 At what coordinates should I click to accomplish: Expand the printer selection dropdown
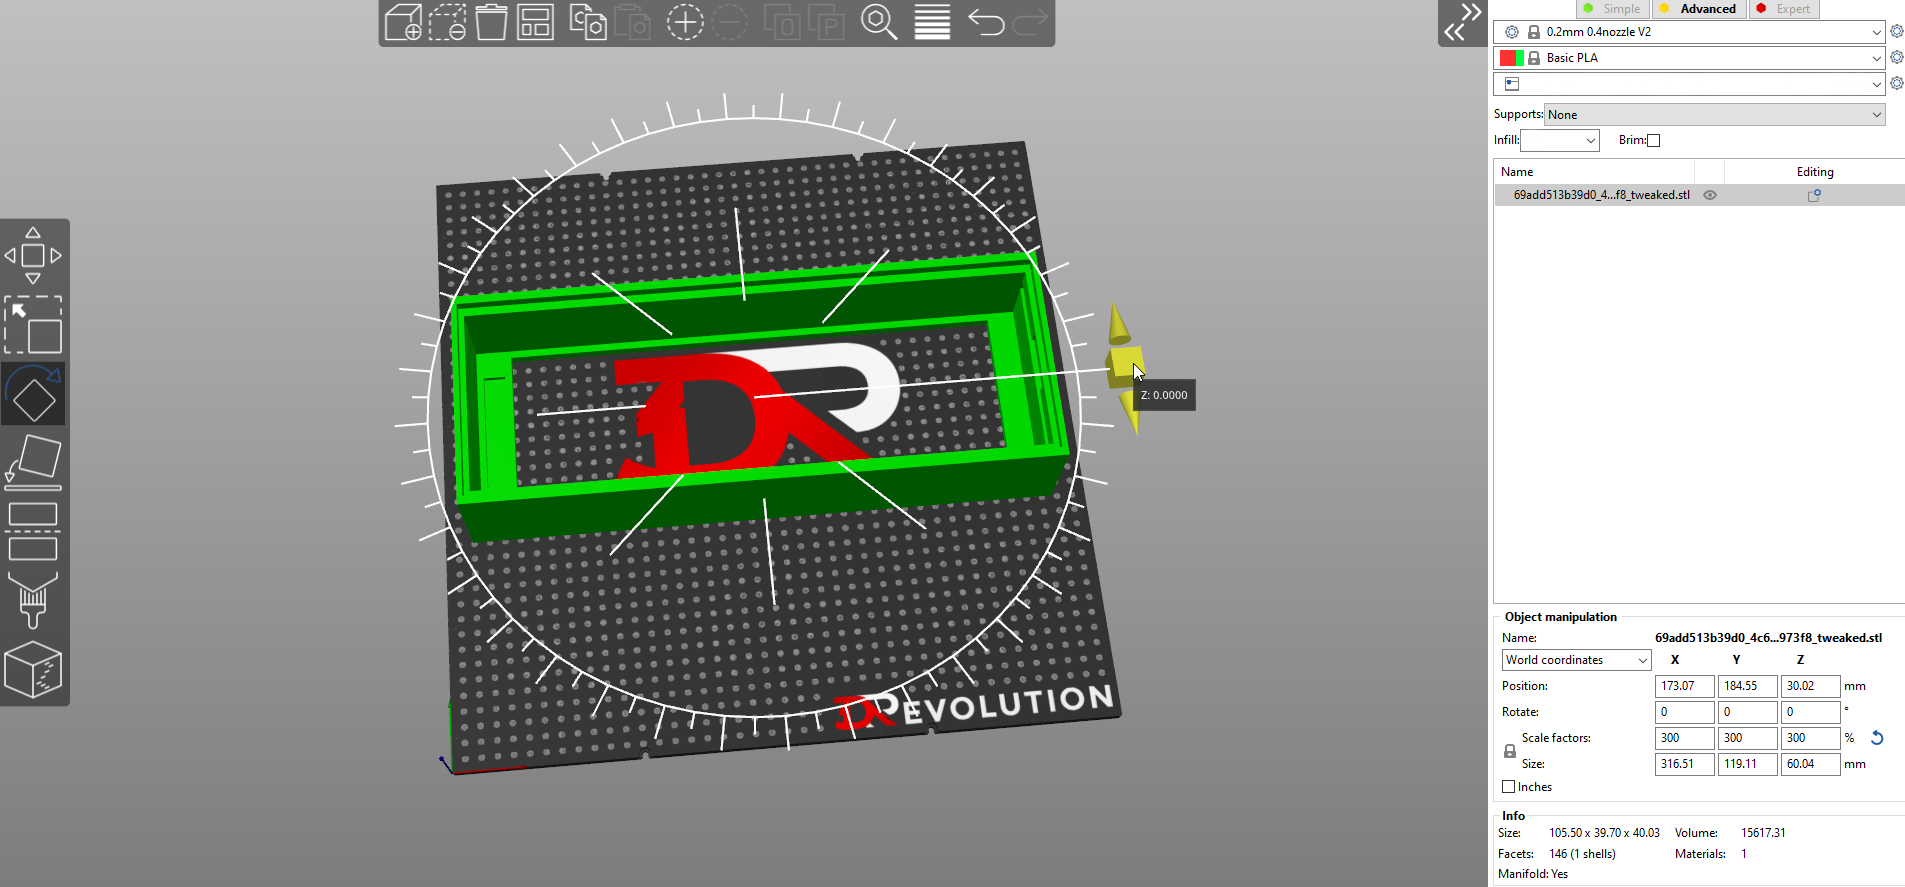point(1689,84)
